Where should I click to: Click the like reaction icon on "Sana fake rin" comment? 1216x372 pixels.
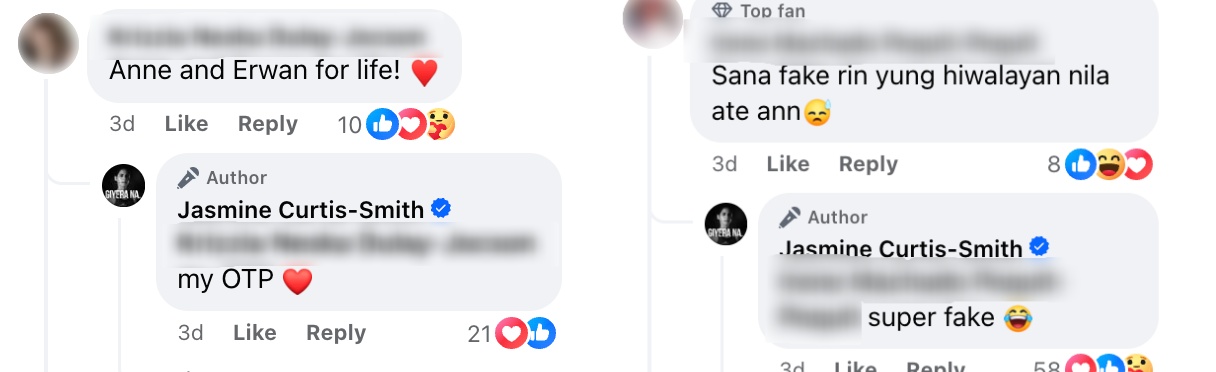click(x=1080, y=164)
